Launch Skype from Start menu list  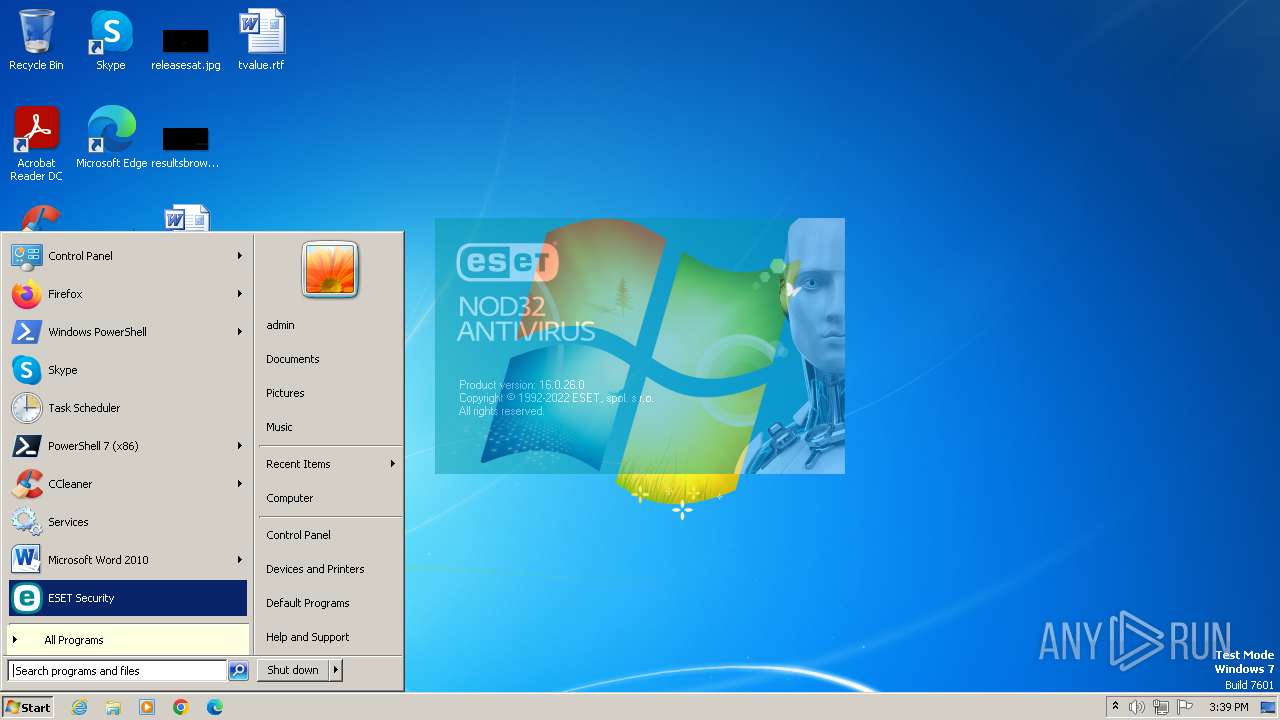(x=128, y=370)
